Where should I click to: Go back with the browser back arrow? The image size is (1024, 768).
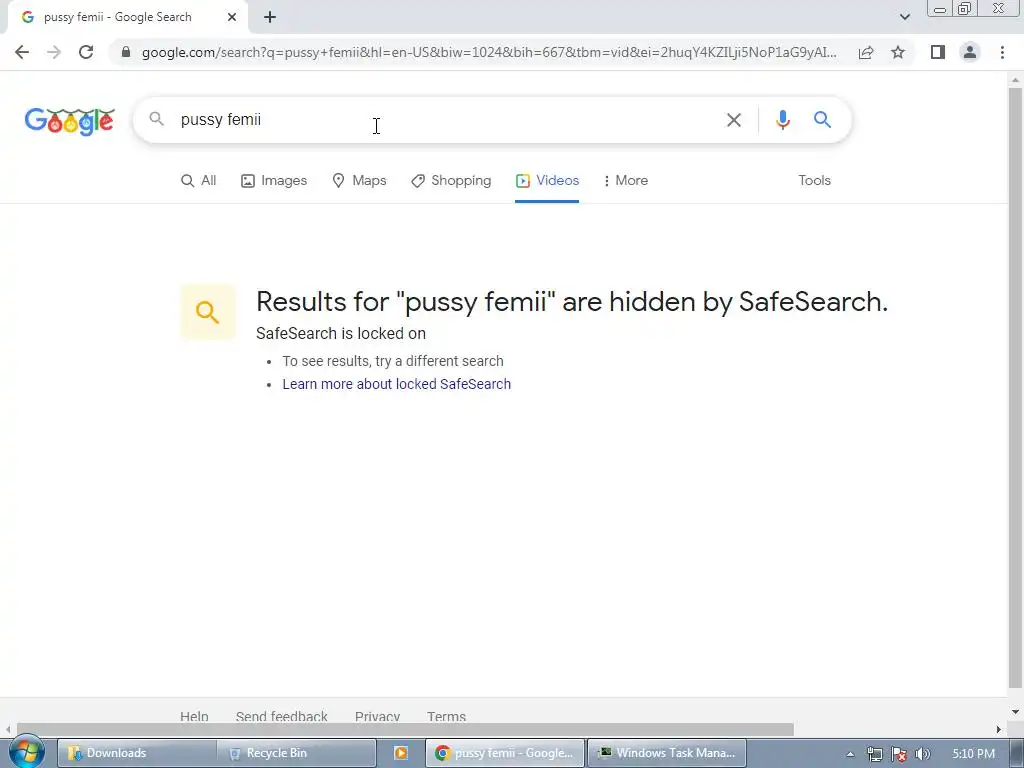pyautogui.click(x=22, y=52)
